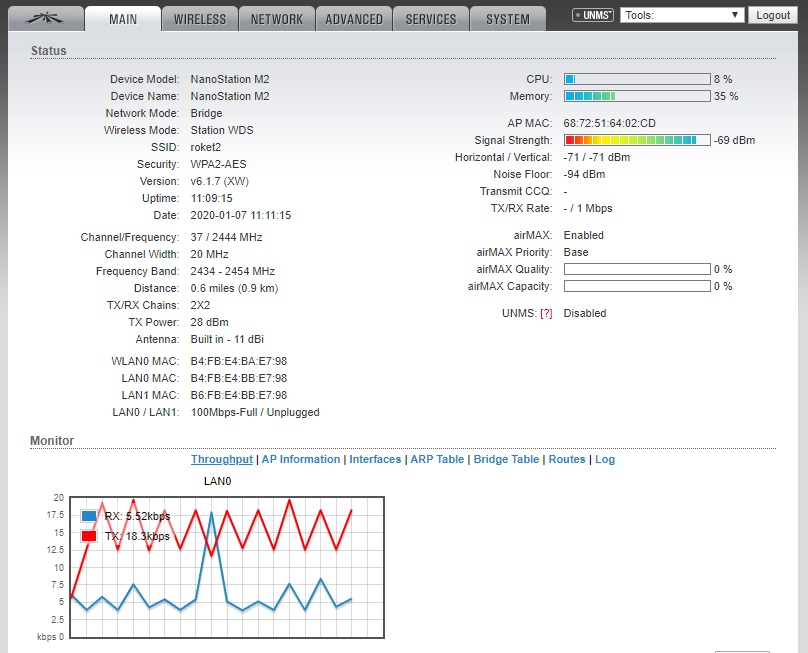The width and height of the screenshot is (808, 653).
Task: Open the Tools dropdown menu
Action: pos(682,15)
